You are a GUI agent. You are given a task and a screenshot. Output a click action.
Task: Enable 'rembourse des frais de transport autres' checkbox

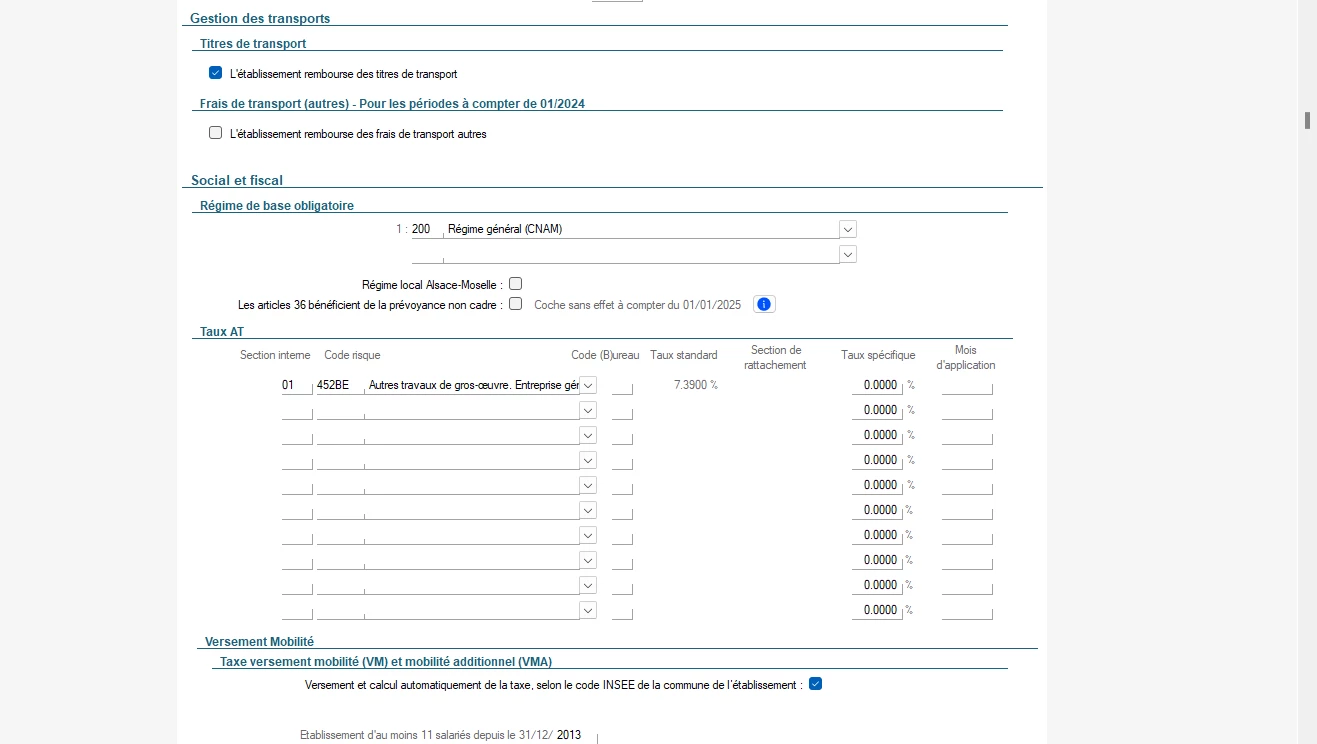point(215,133)
